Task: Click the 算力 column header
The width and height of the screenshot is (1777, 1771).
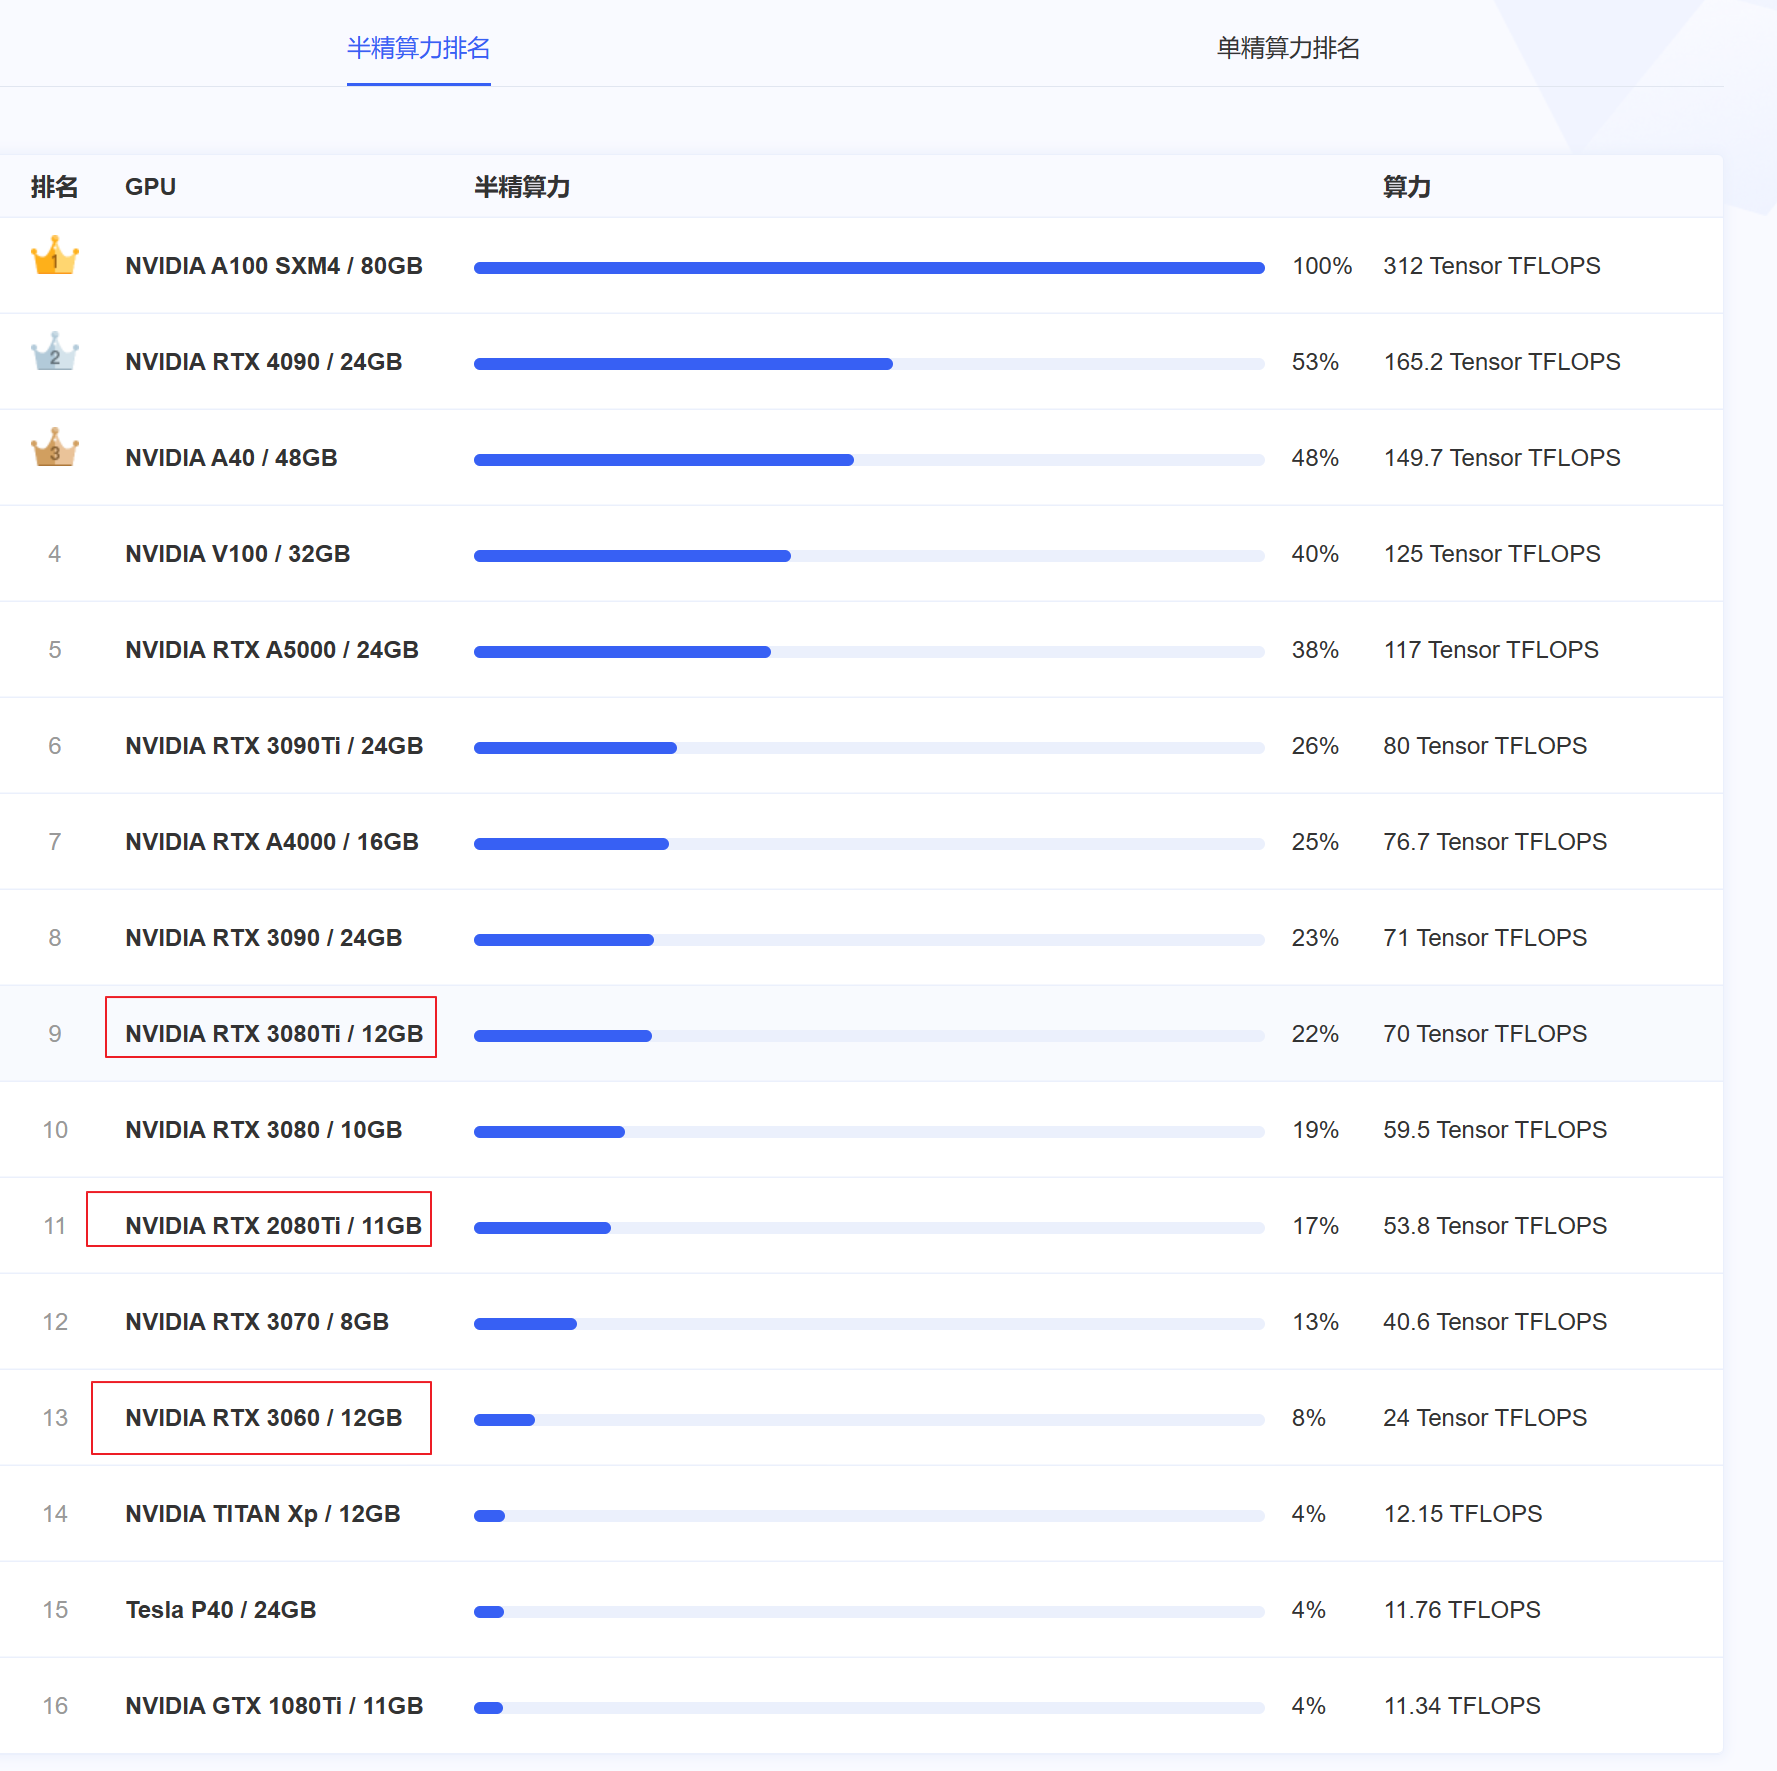Action: [1406, 187]
